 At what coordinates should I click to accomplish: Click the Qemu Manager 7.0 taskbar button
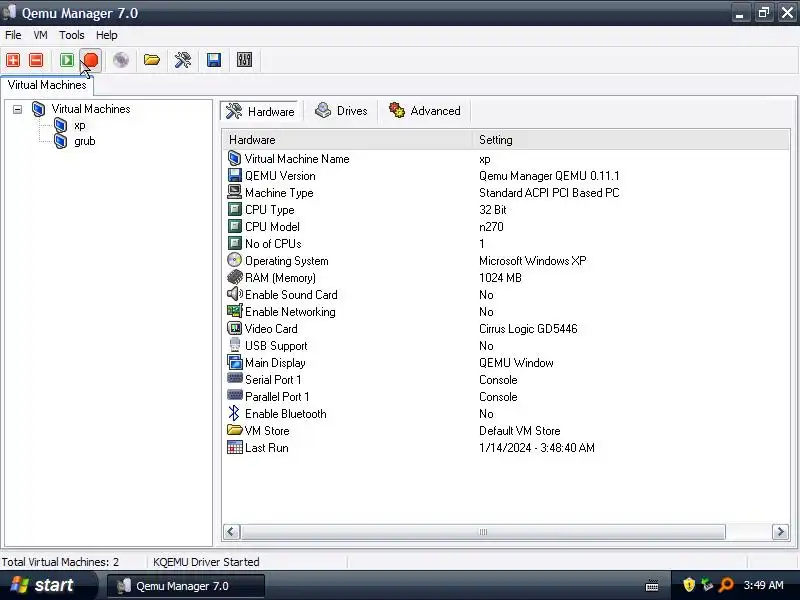click(x=186, y=586)
